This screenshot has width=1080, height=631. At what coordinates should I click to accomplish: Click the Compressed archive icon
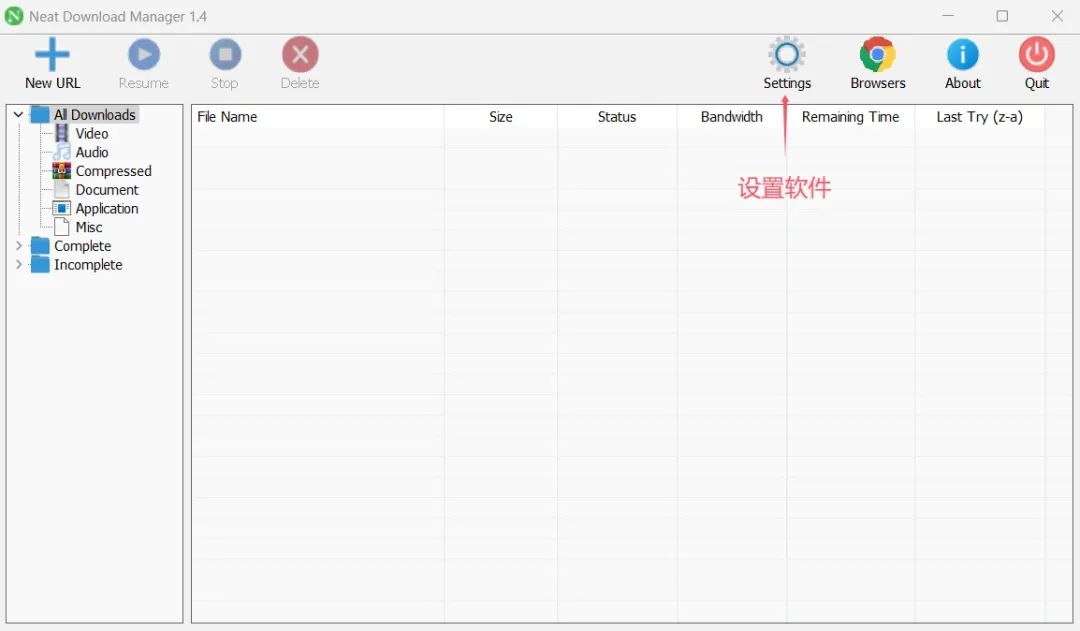click(x=61, y=170)
